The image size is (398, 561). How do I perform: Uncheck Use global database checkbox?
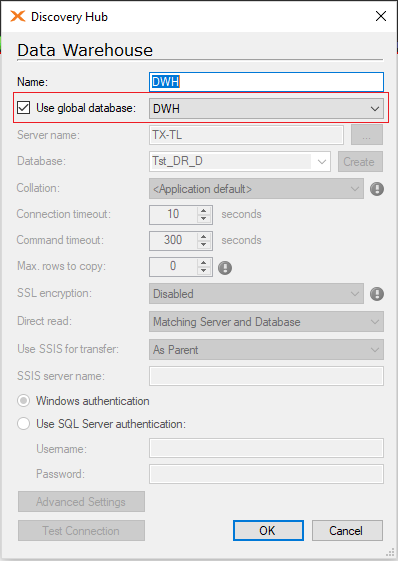click(x=24, y=108)
